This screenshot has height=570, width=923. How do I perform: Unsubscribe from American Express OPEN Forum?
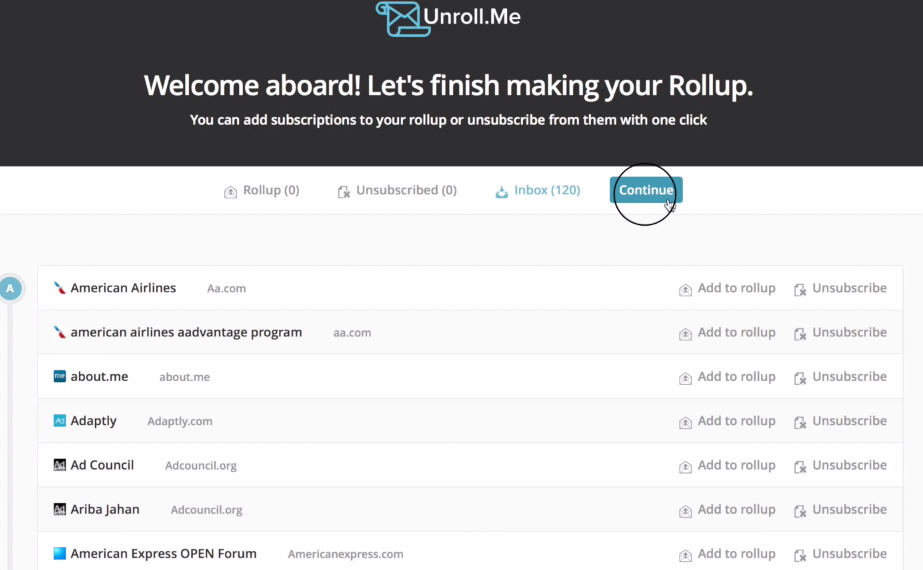click(x=840, y=554)
